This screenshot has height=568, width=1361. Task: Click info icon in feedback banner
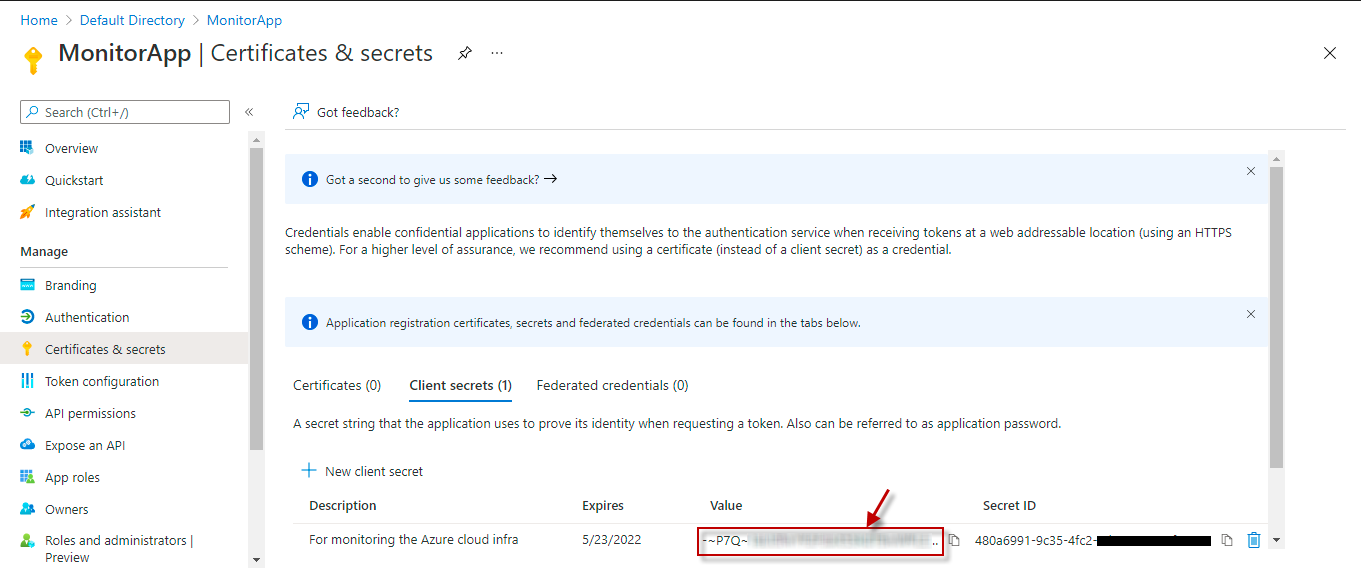309,180
